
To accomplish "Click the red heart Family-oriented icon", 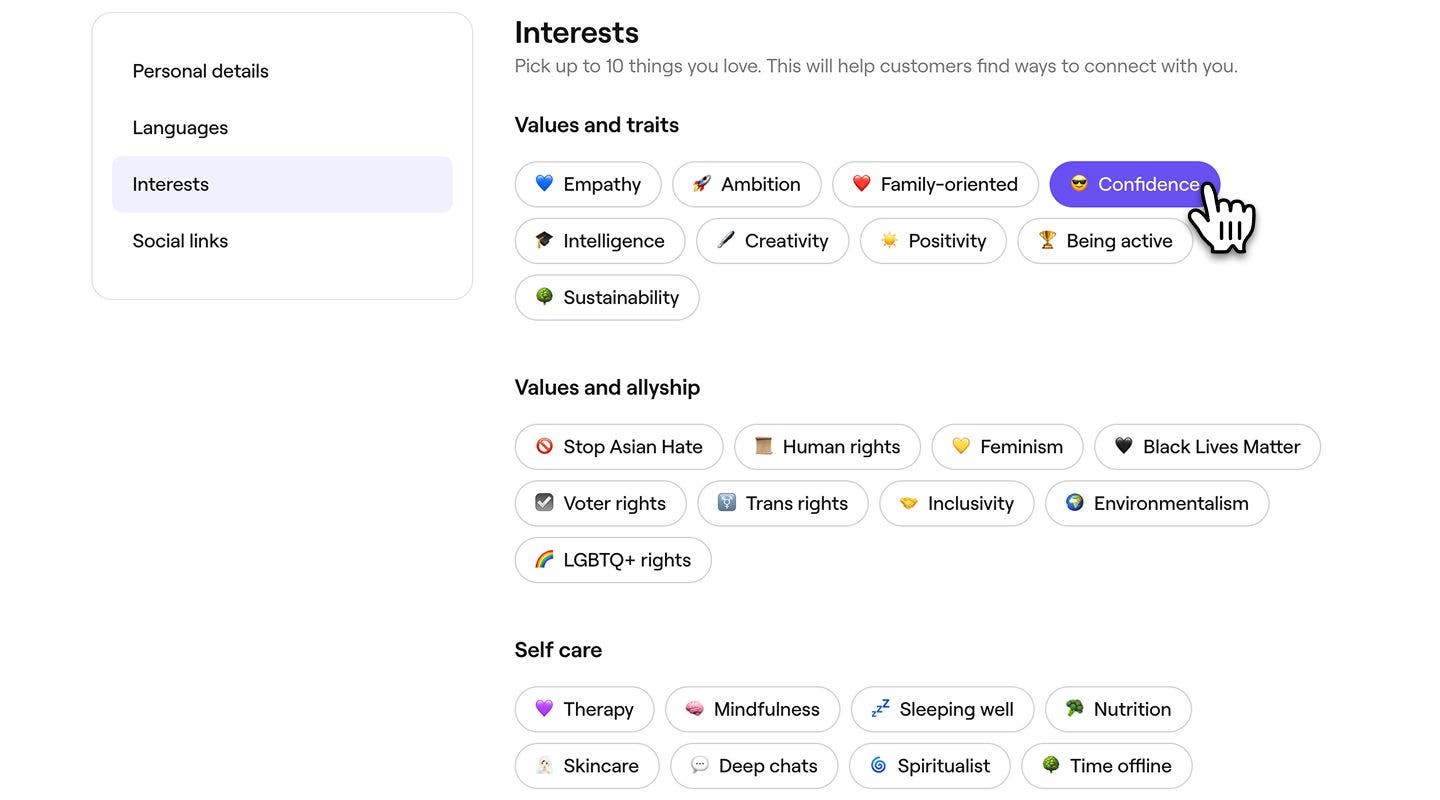I will 862,184.
